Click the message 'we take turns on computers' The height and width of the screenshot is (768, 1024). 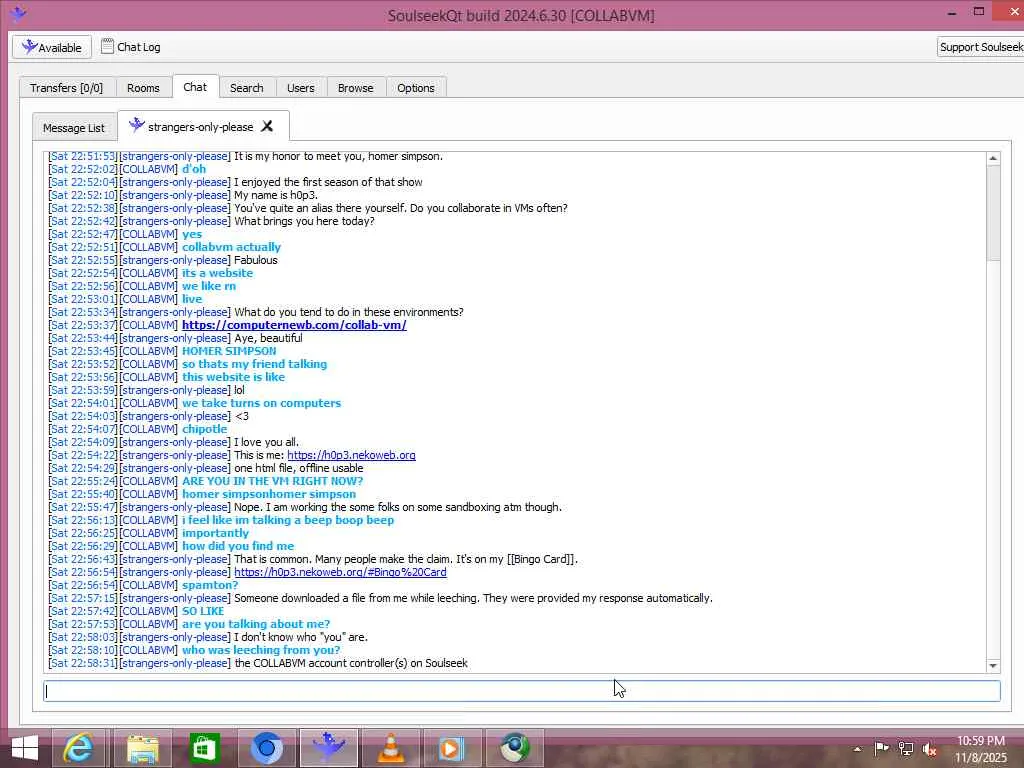[261, 403]
